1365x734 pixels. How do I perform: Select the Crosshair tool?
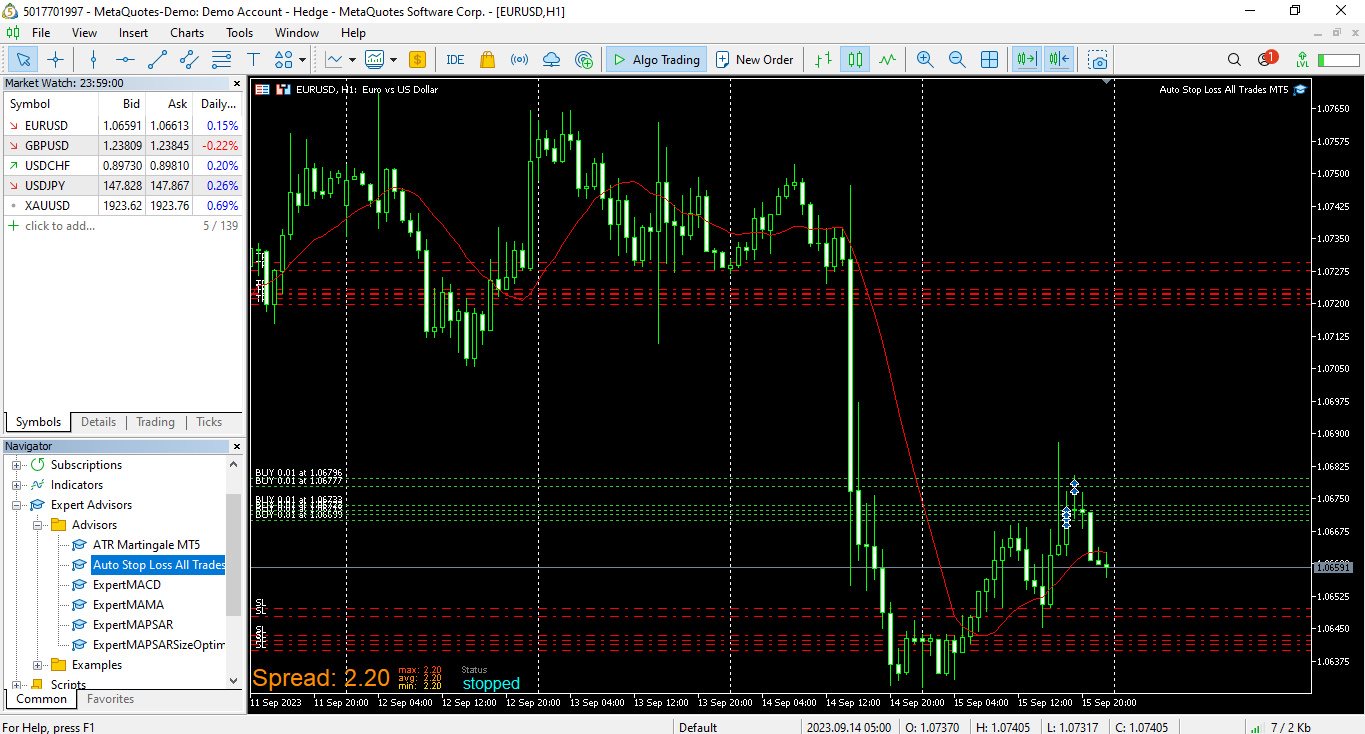pos(56,59)
